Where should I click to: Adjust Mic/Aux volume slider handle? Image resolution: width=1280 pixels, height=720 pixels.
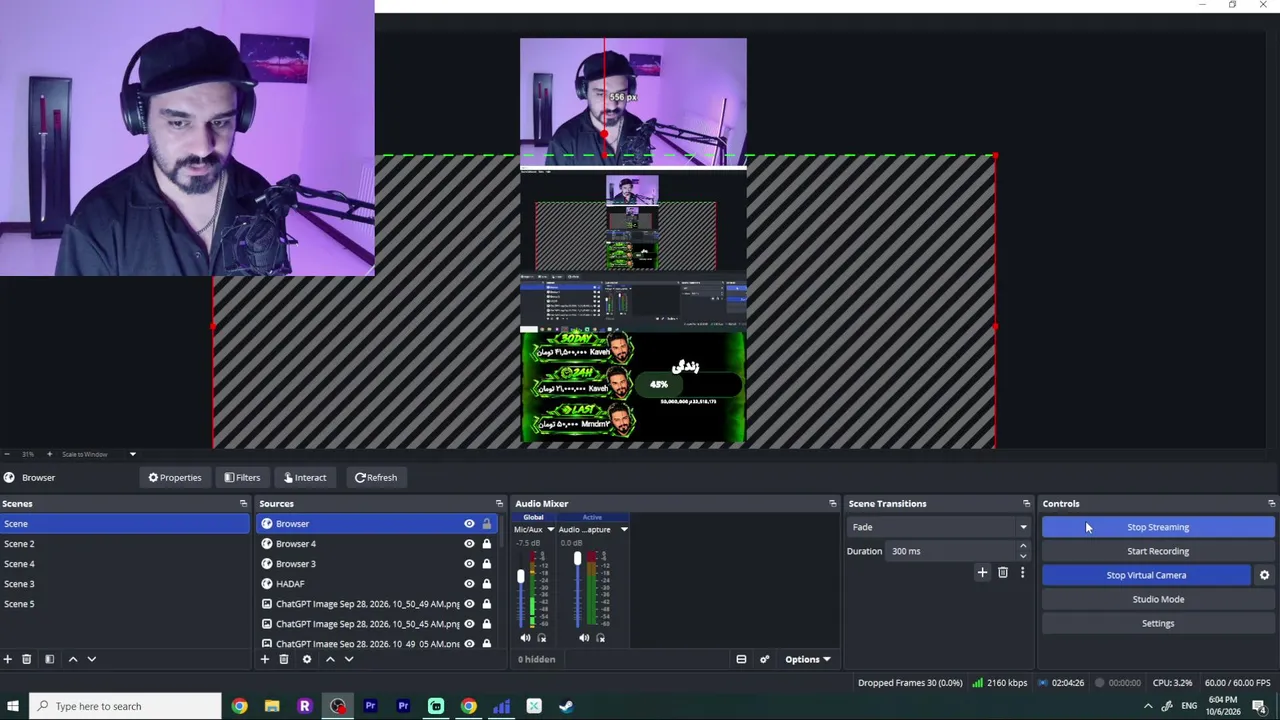coord(520,577)
